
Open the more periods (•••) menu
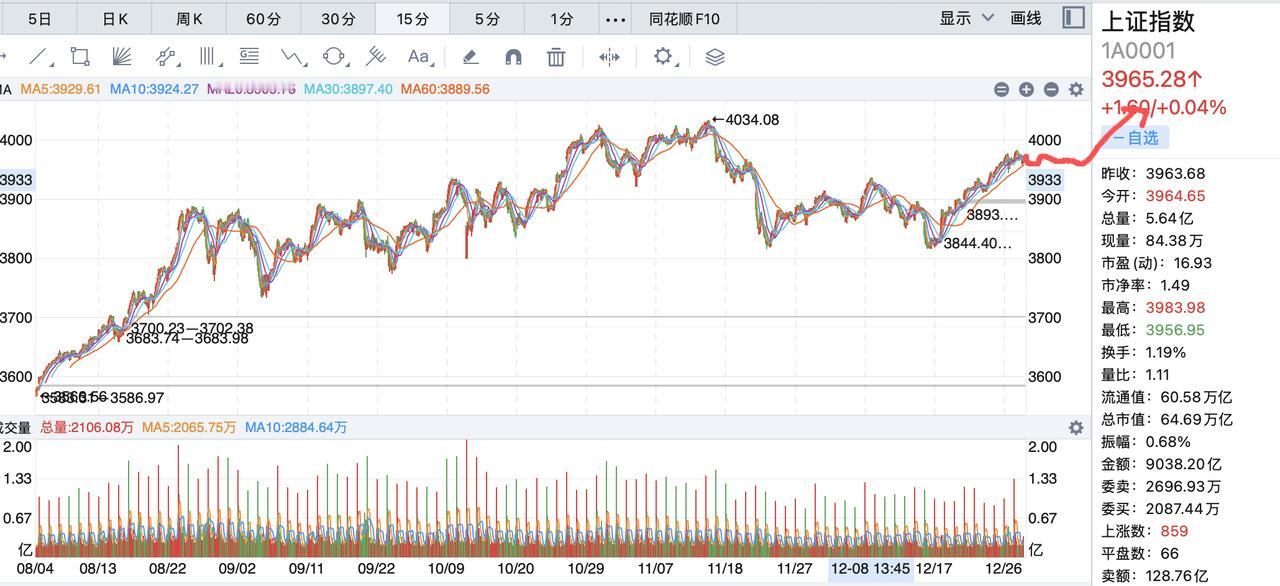click(616, 19)
